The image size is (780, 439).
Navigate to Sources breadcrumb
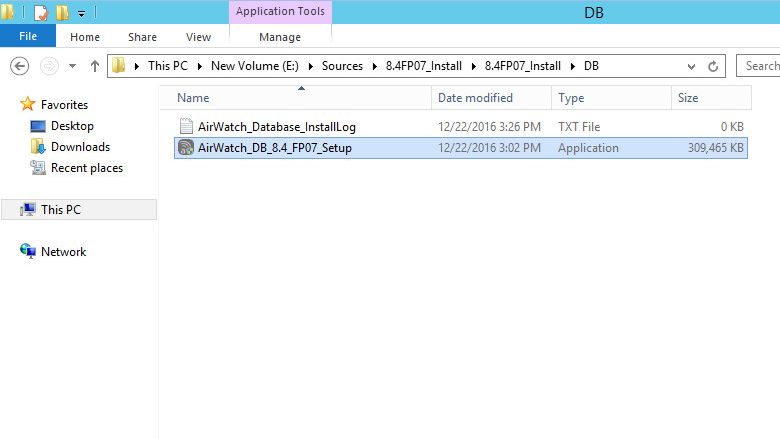342,66
